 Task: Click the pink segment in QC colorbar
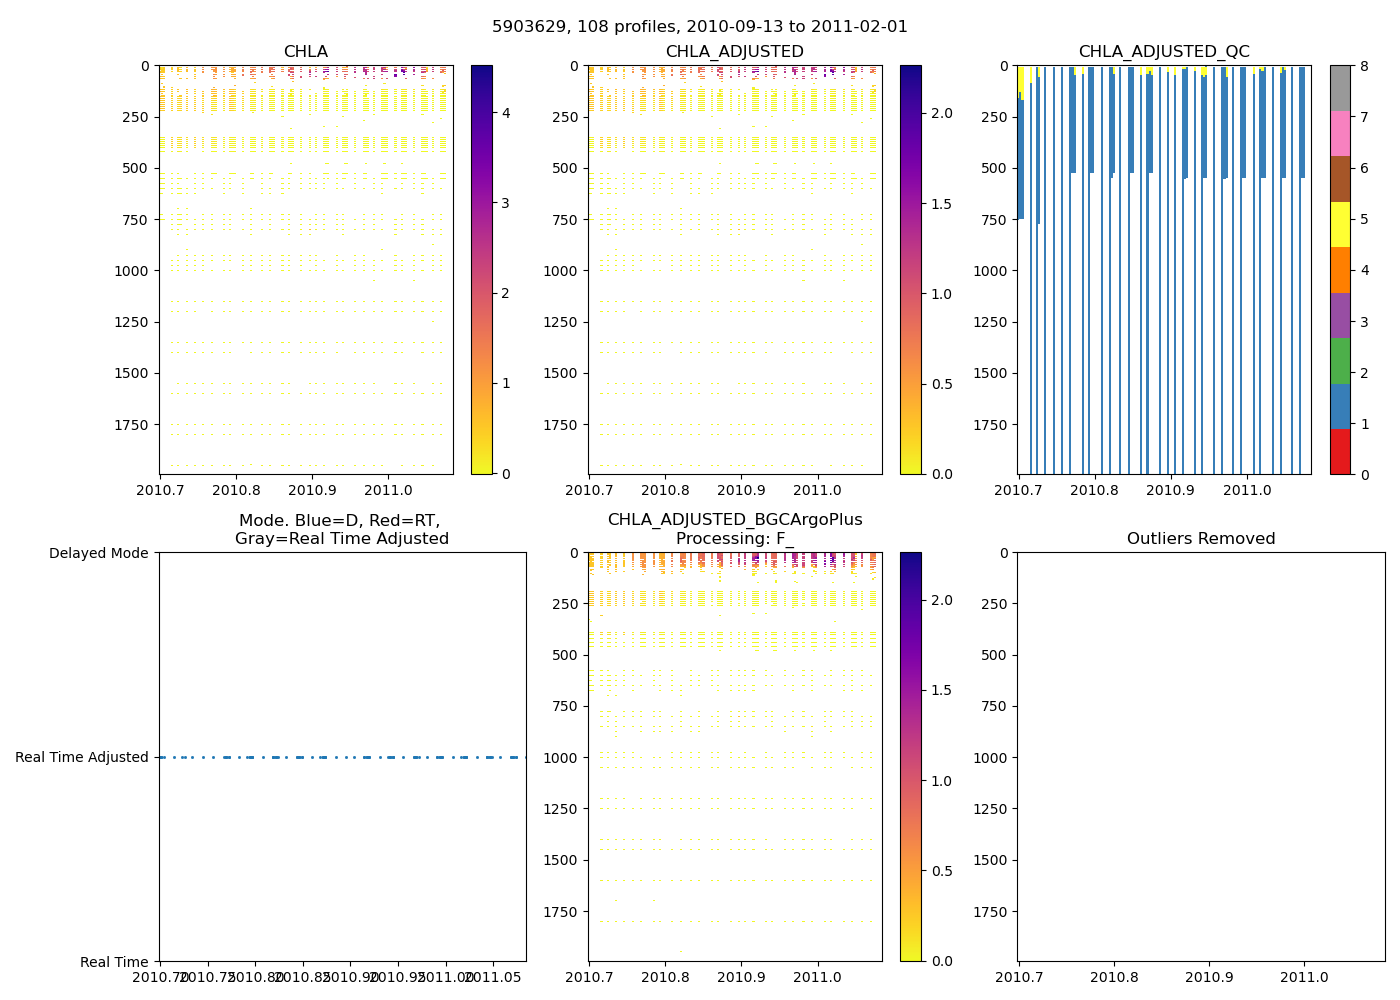coord(1340,133)
